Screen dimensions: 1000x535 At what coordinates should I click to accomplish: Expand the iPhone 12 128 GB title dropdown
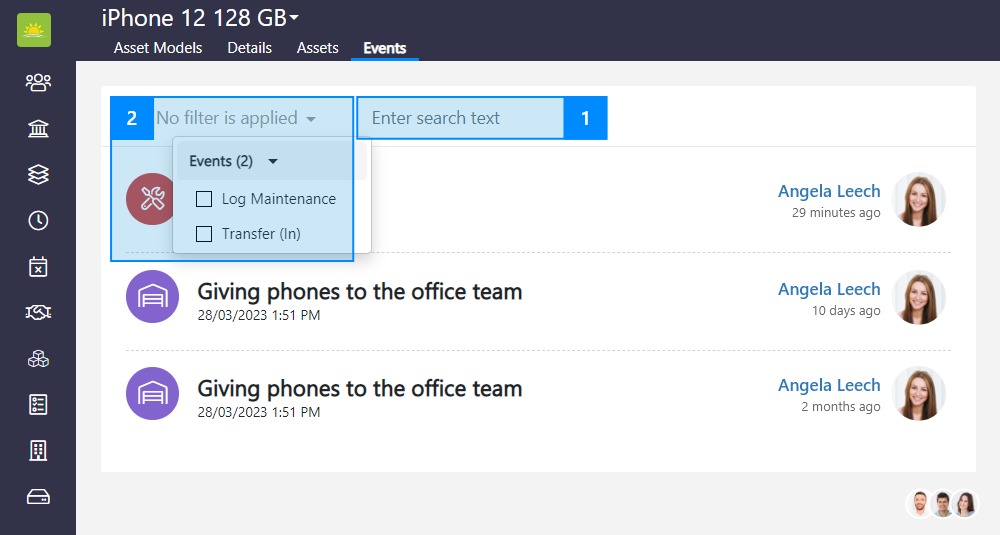click(x=294, y=18)
